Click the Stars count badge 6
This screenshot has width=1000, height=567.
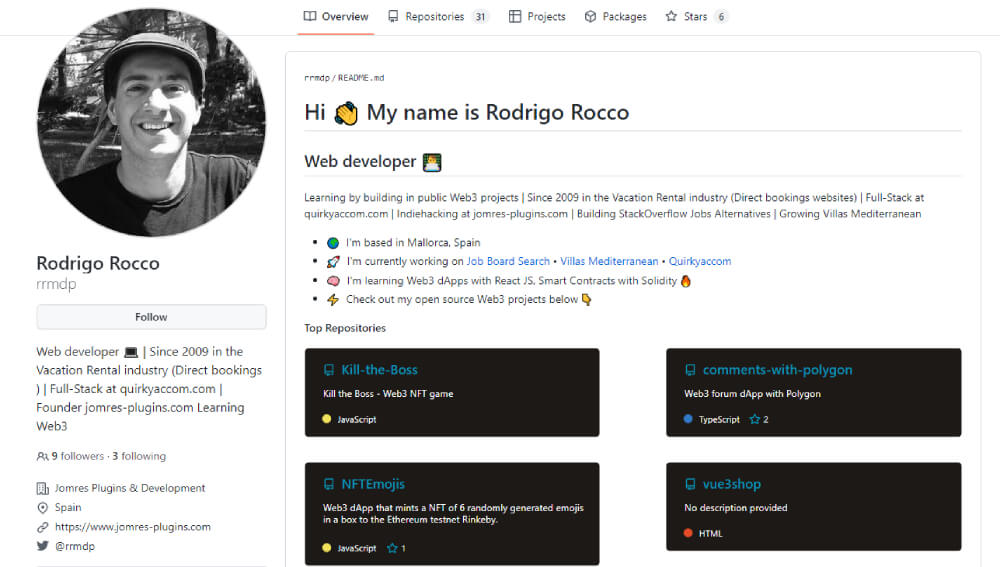pos(721,17)
